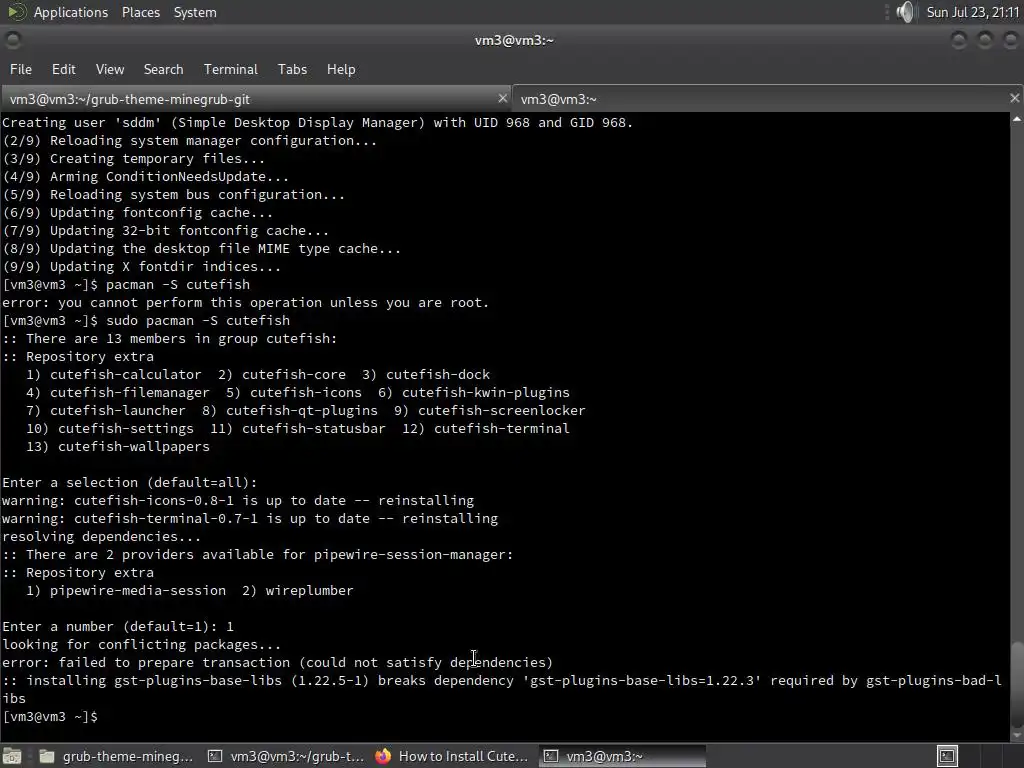
Task: Click the 'error: failed to prepare transaction' line
Action: point(278,662)
